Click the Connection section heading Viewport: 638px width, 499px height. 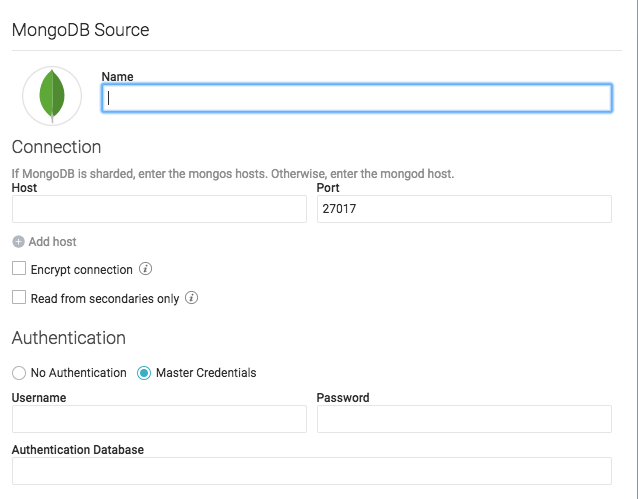coord(56,147)
